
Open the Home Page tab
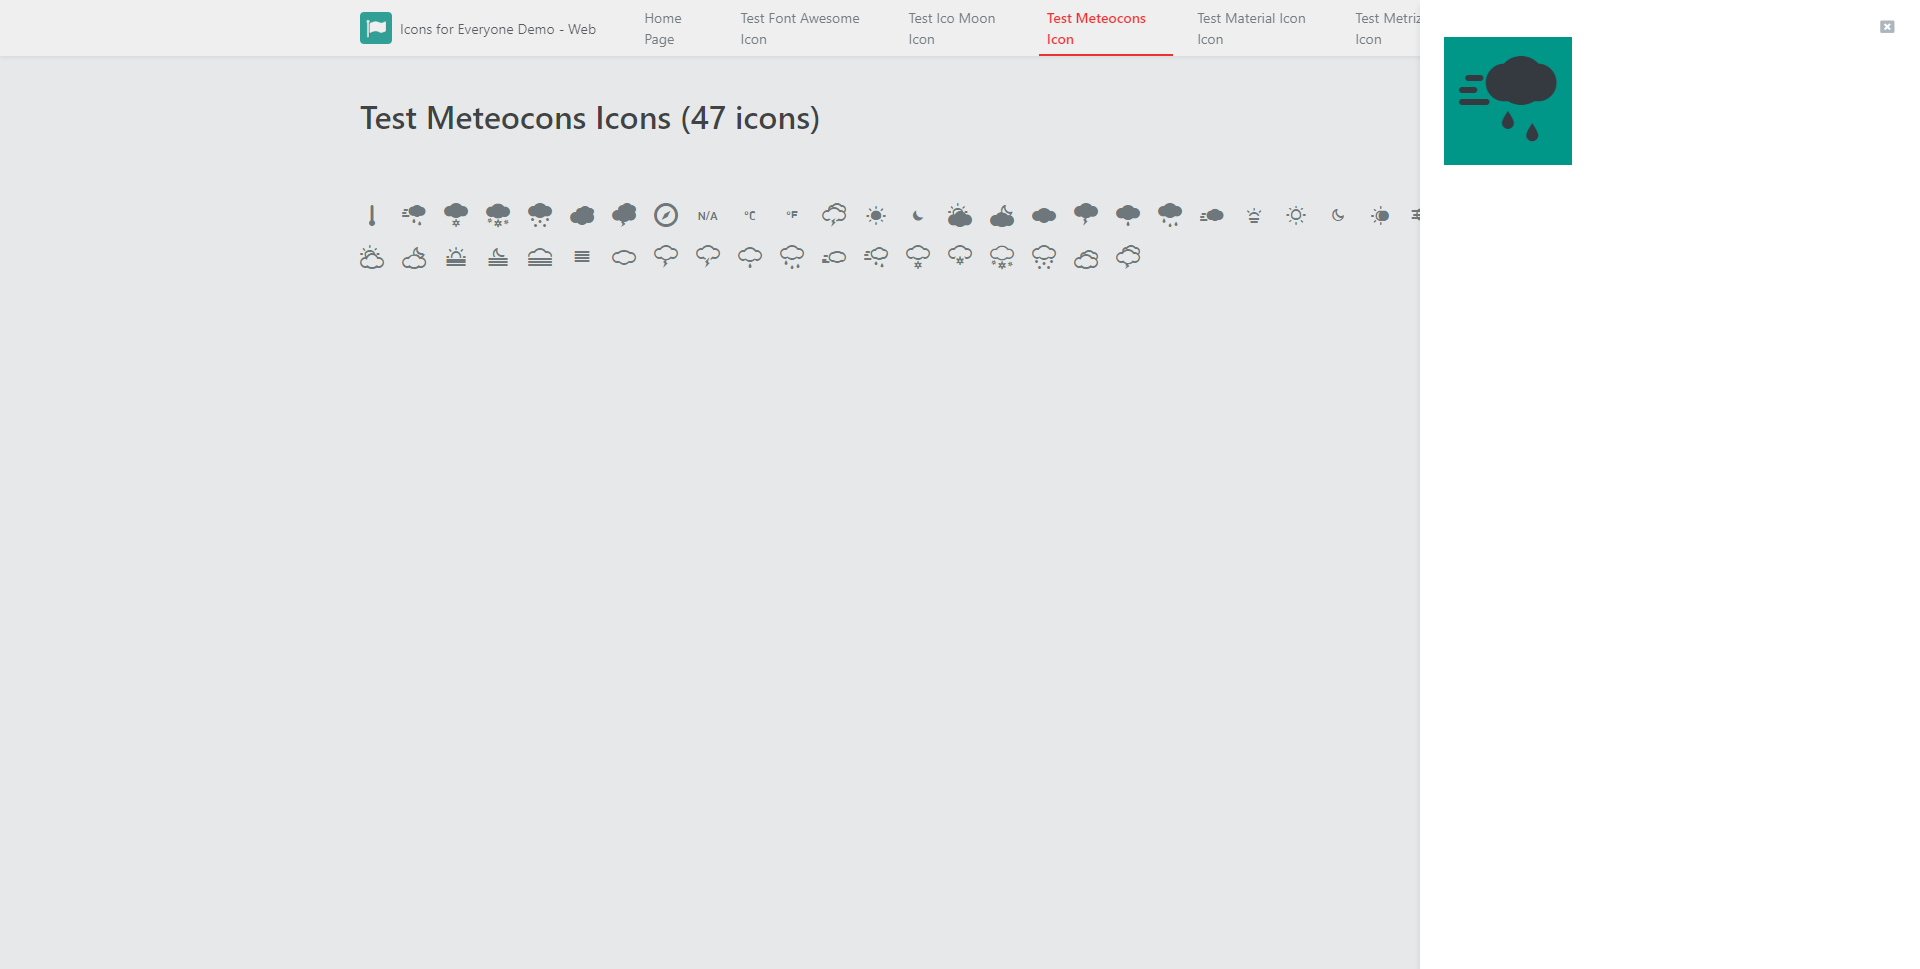click(662, 29)
